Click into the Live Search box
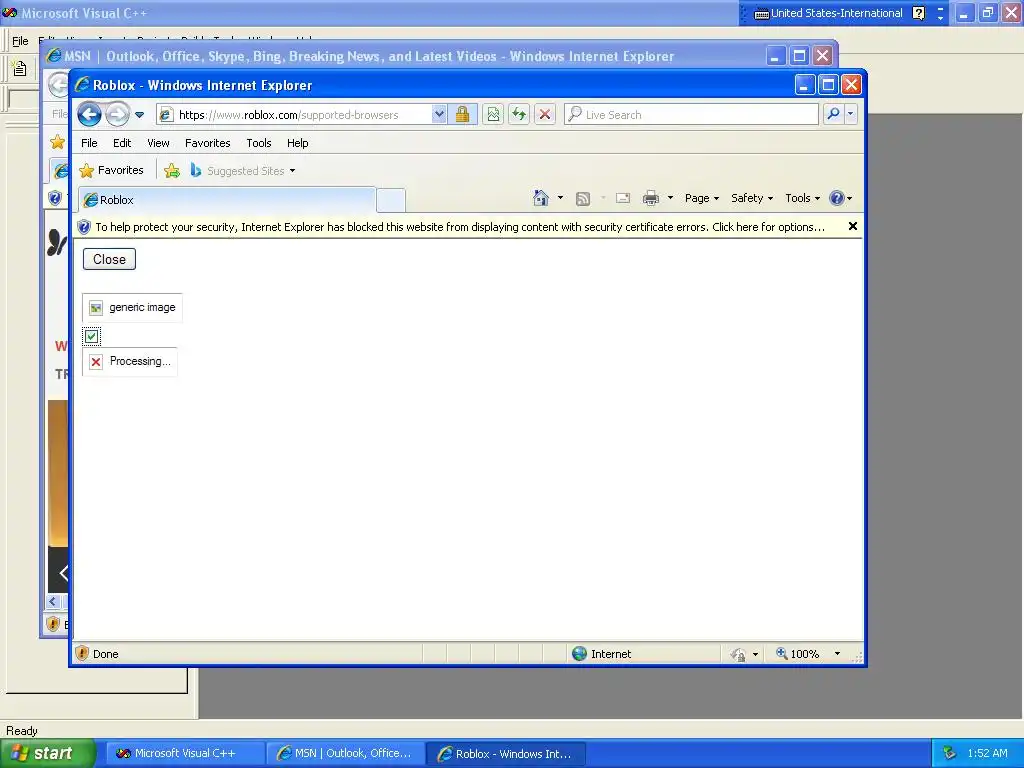This screenshot has height=768, width=1024. point(692,115)
